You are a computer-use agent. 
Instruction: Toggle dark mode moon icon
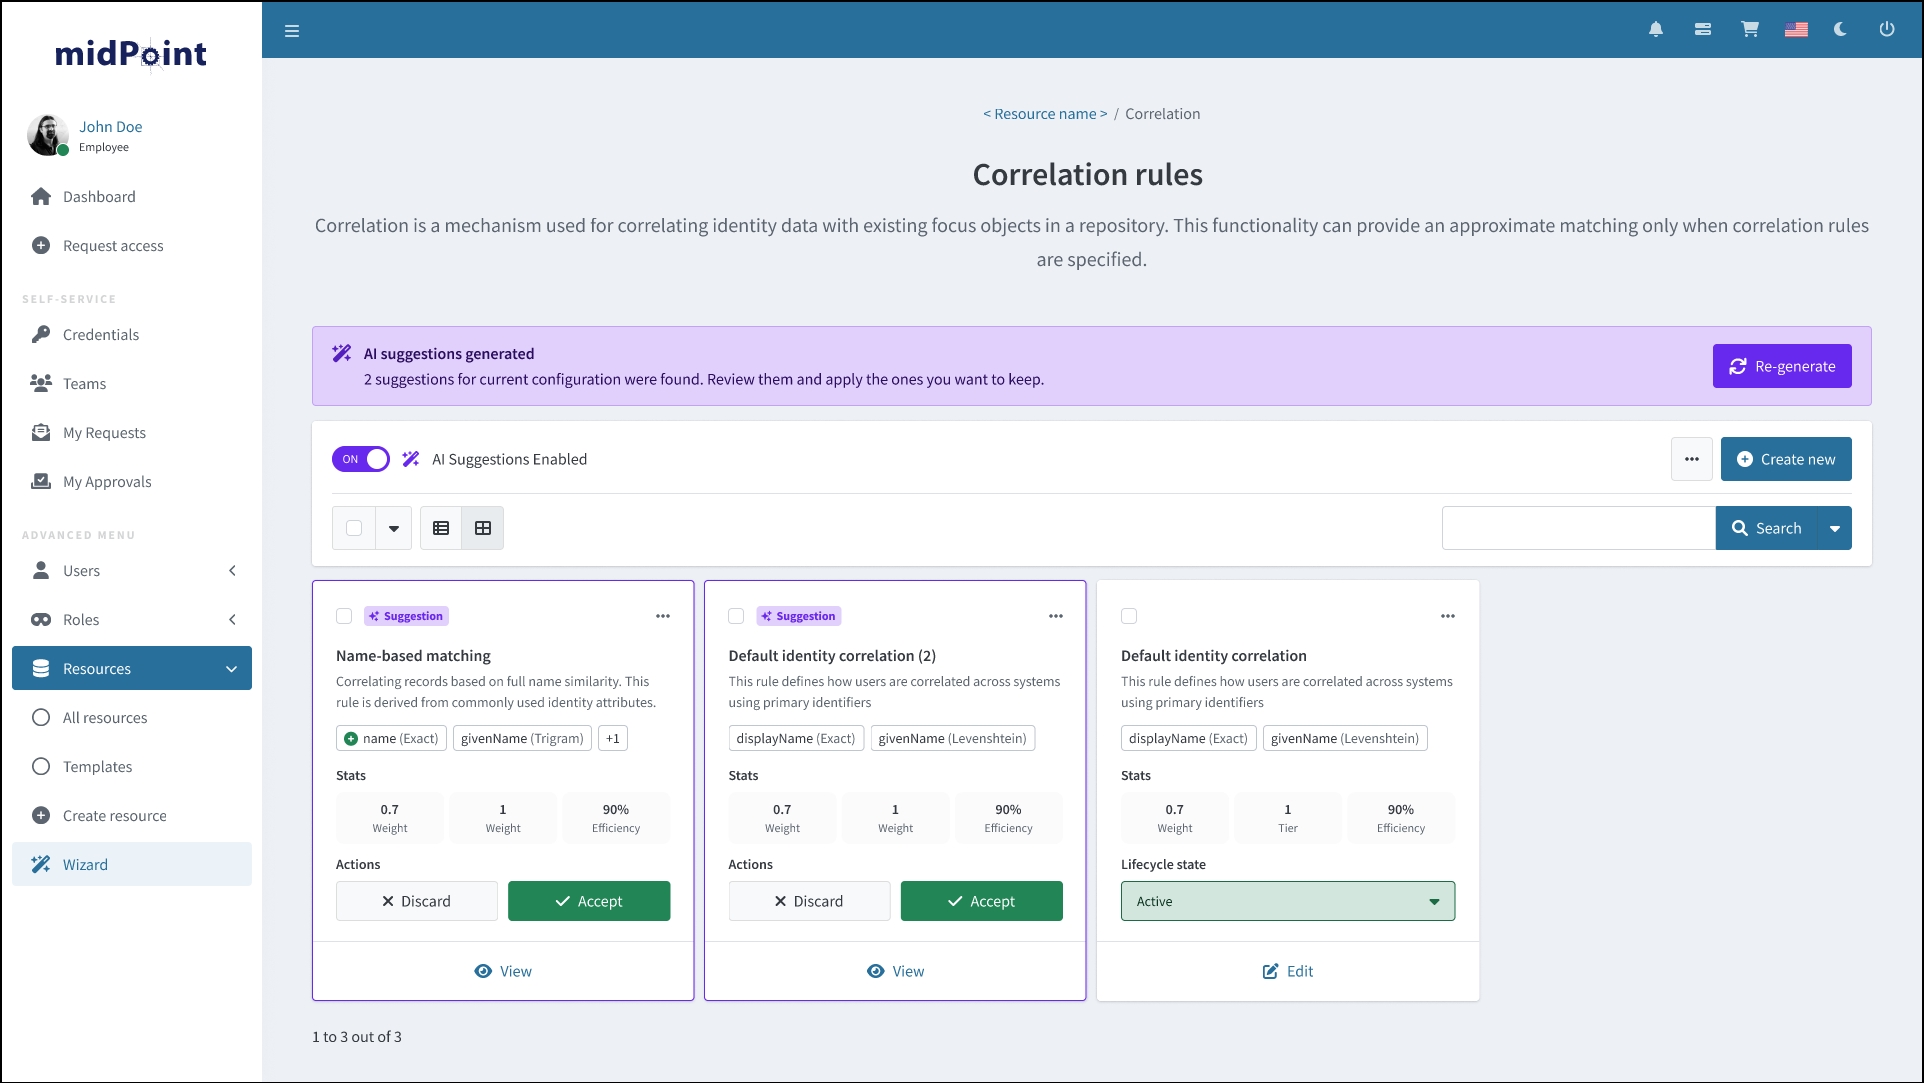tap(1840, 30)
